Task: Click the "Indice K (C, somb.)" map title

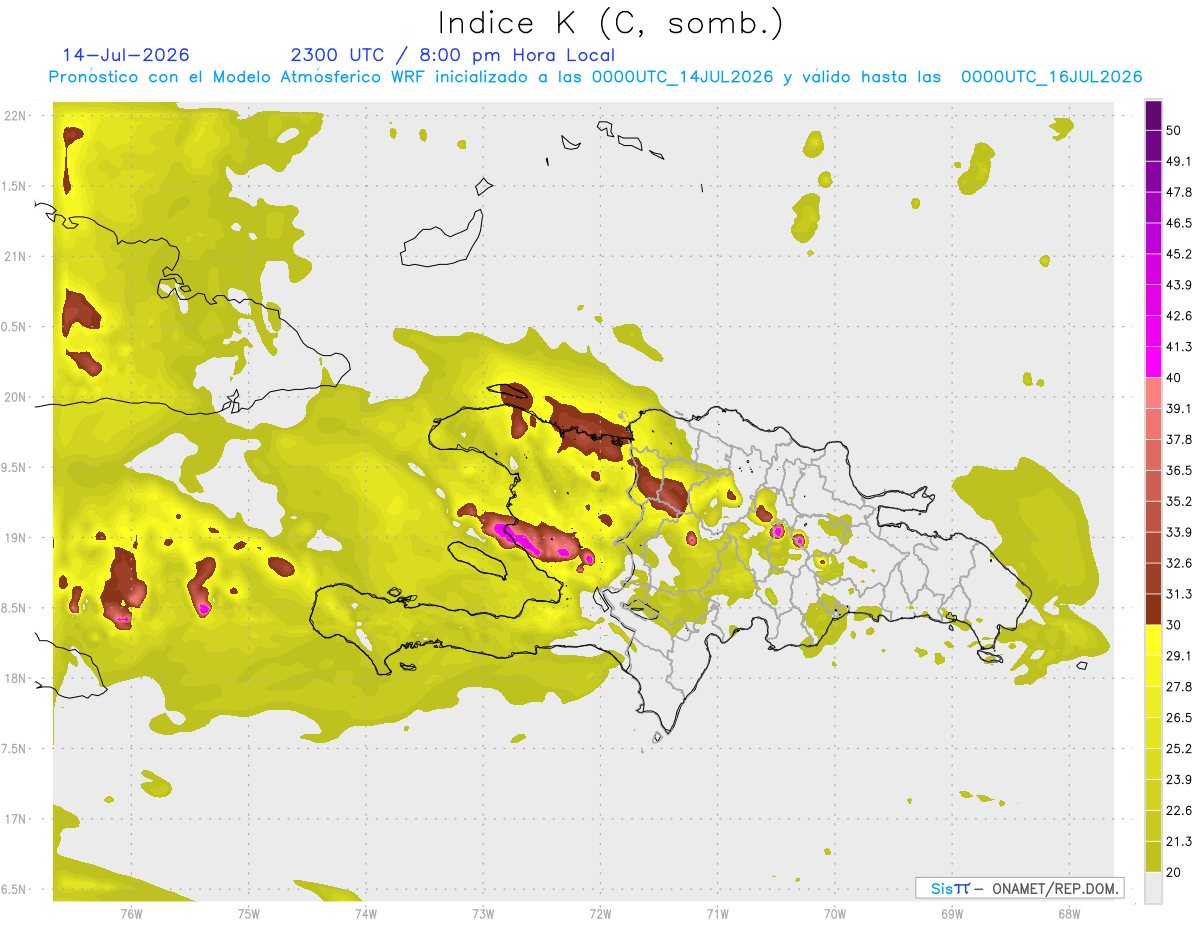Action: 610,23
